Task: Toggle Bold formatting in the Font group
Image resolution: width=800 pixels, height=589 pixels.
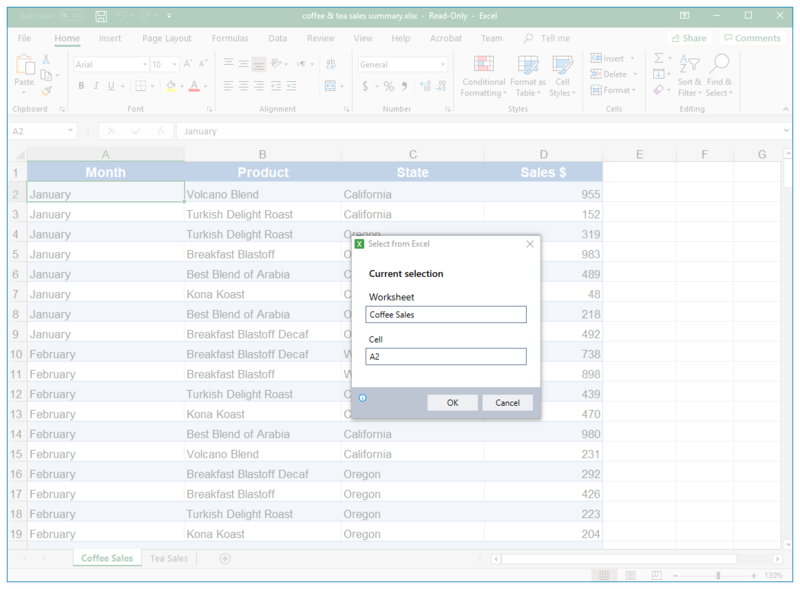Action: [80, 87]
